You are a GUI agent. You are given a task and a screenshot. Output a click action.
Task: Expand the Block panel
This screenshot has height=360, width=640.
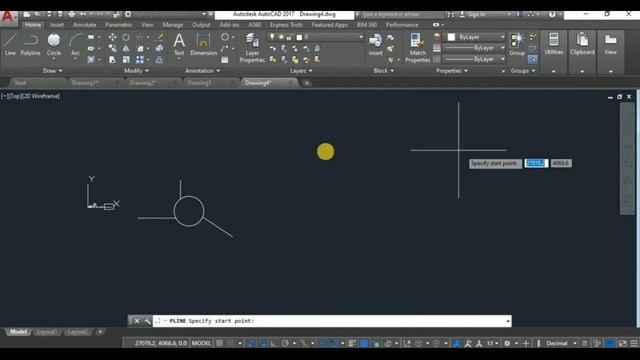384,71
